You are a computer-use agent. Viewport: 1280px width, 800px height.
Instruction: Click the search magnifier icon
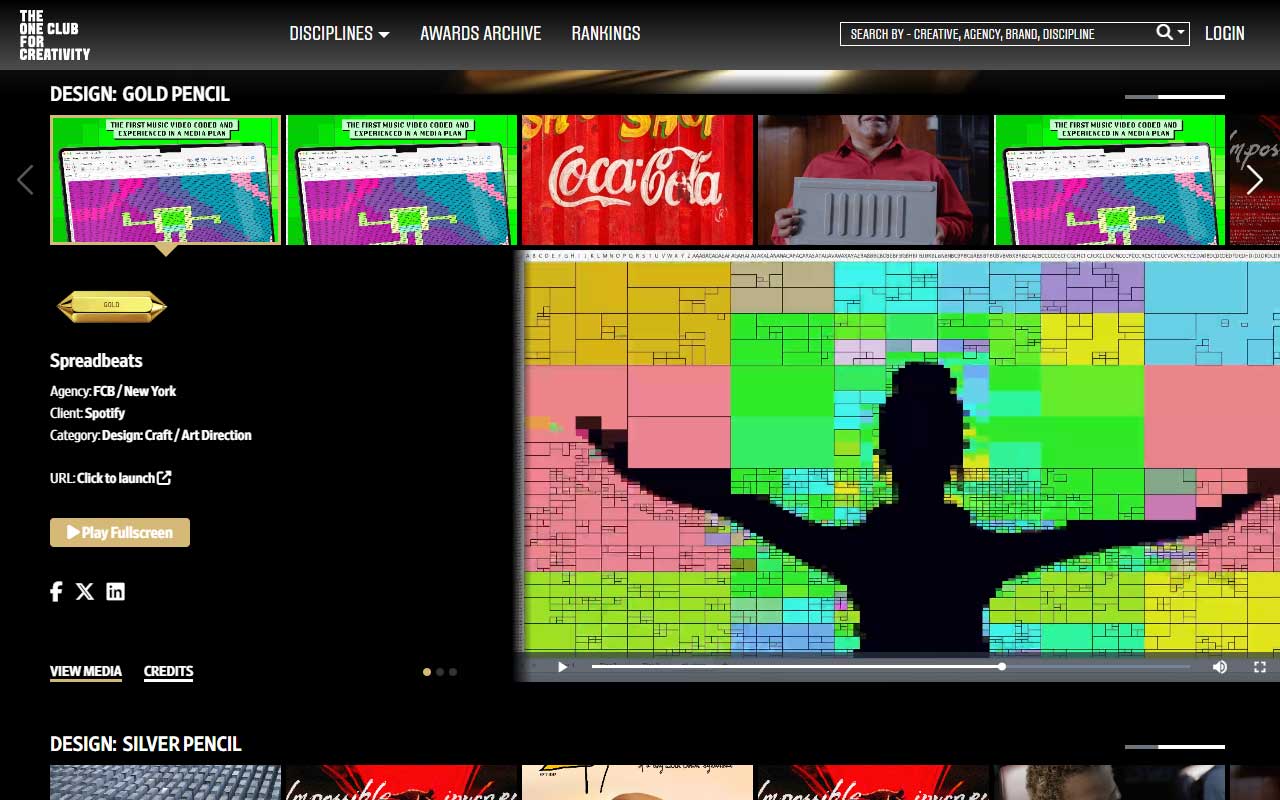(x=1164, y=33)
